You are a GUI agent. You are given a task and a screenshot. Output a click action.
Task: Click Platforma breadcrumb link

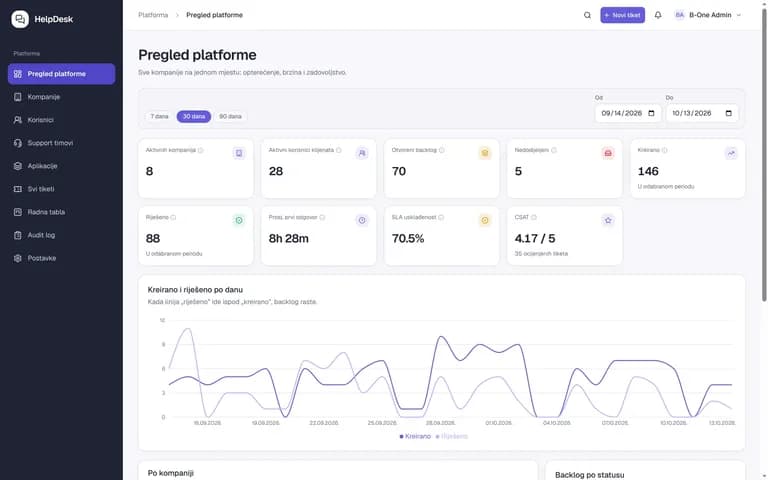pos(153,15)
